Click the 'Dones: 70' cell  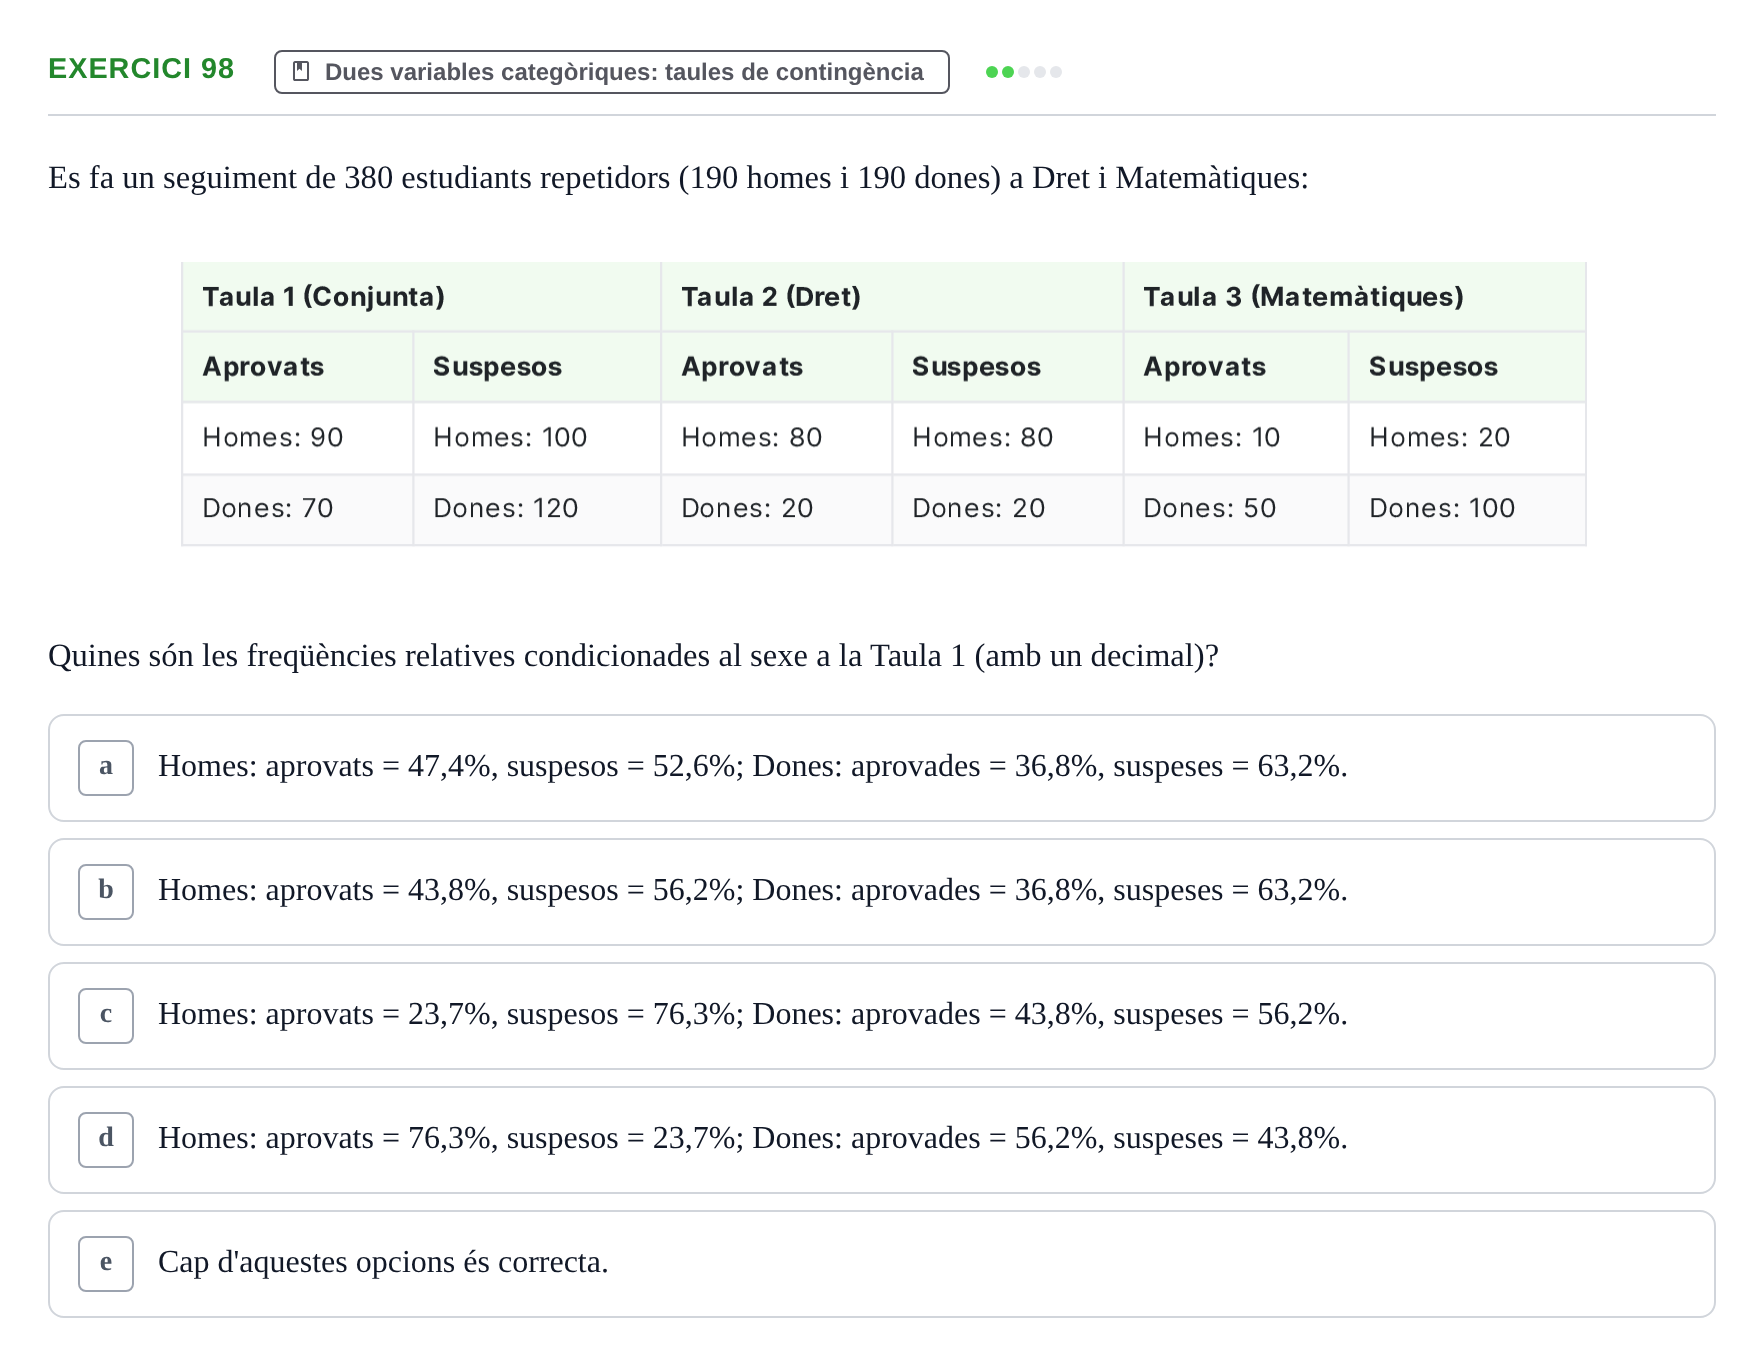[x=298, y=509]
